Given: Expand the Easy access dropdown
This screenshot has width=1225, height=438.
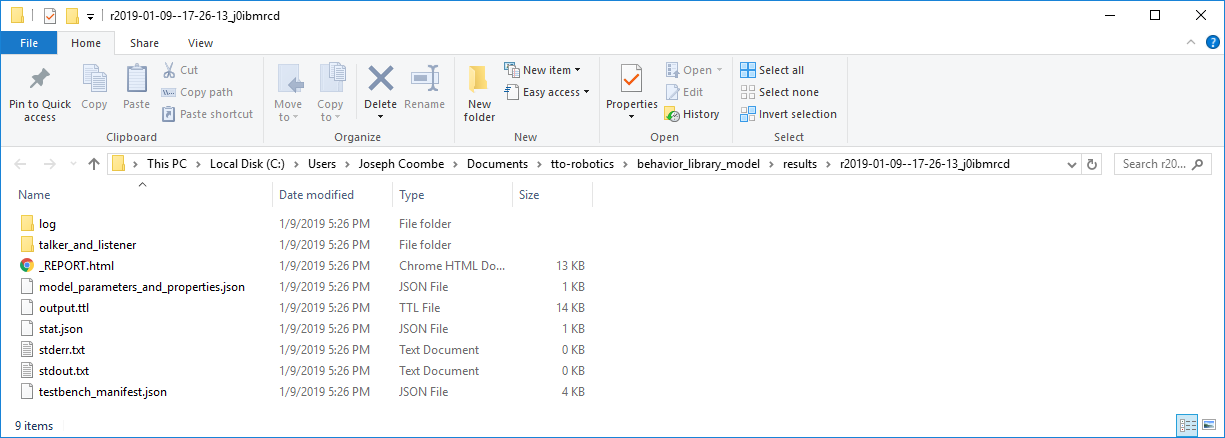Looking at the screenshot, I should point(555,92).
